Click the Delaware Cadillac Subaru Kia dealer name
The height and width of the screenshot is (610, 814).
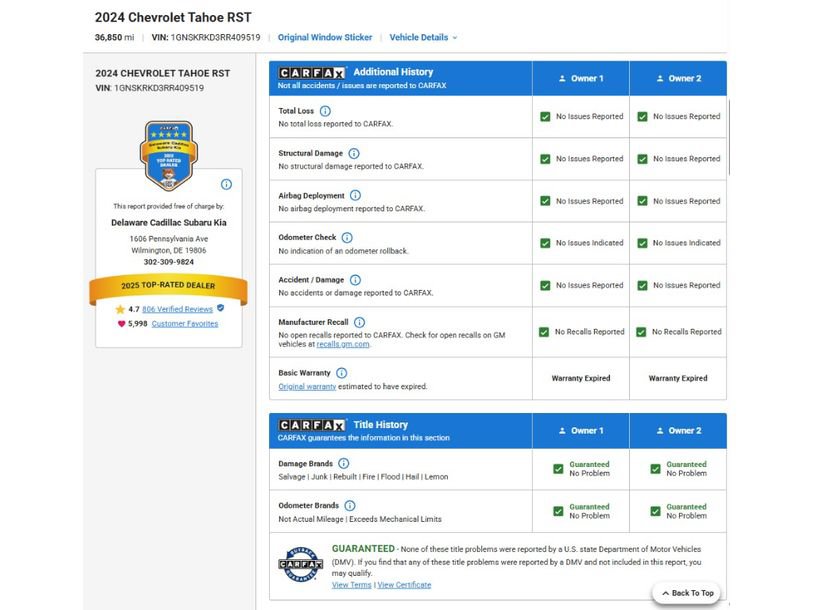click(169, 223)
